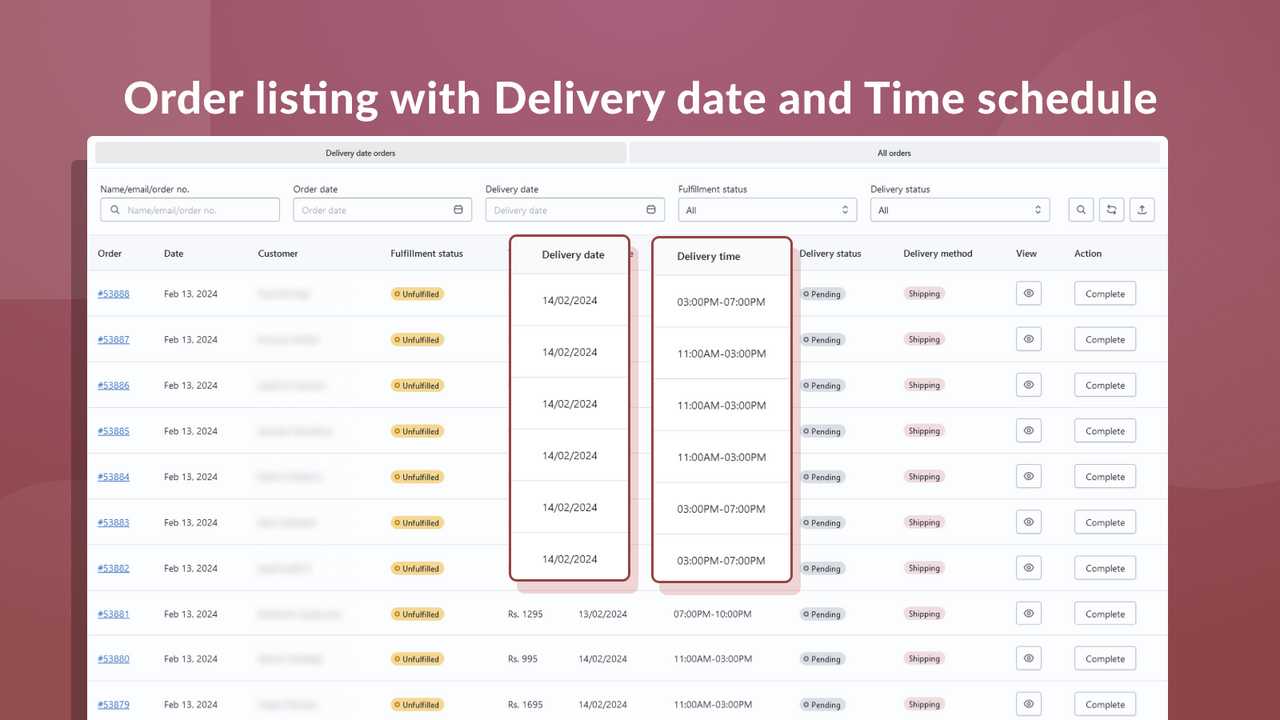
Task: Open order link #53887
Action: coord(113,340)
